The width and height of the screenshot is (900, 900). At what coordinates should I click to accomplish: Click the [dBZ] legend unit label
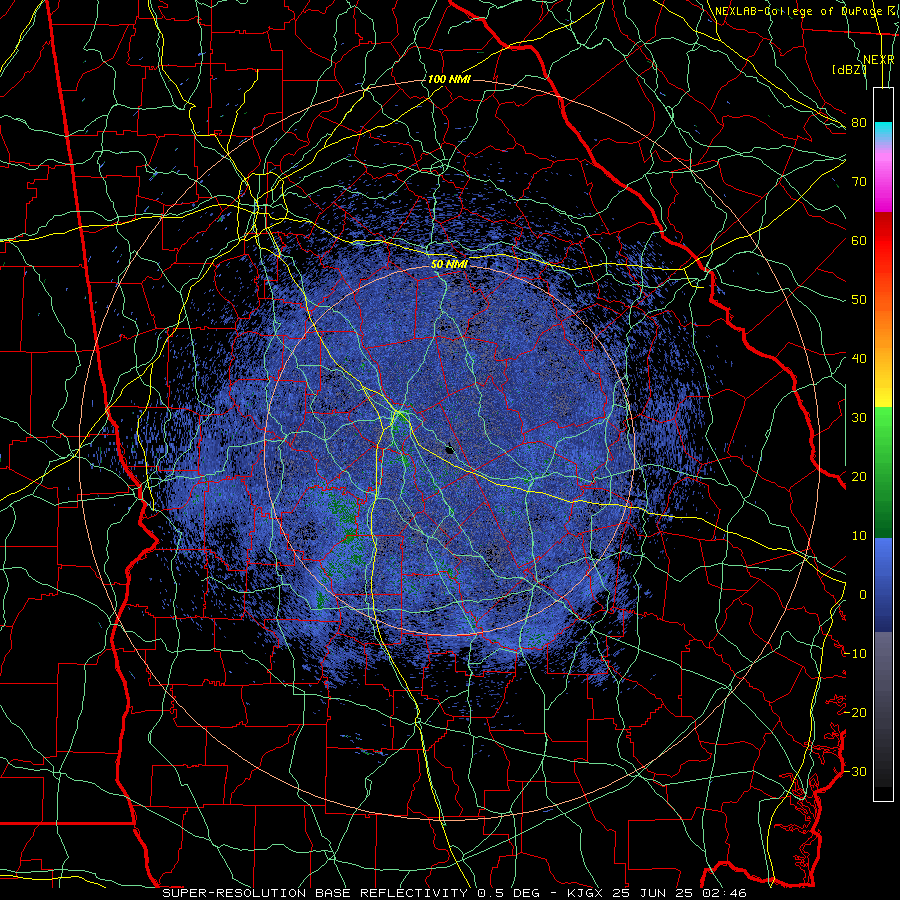[849, 70]
